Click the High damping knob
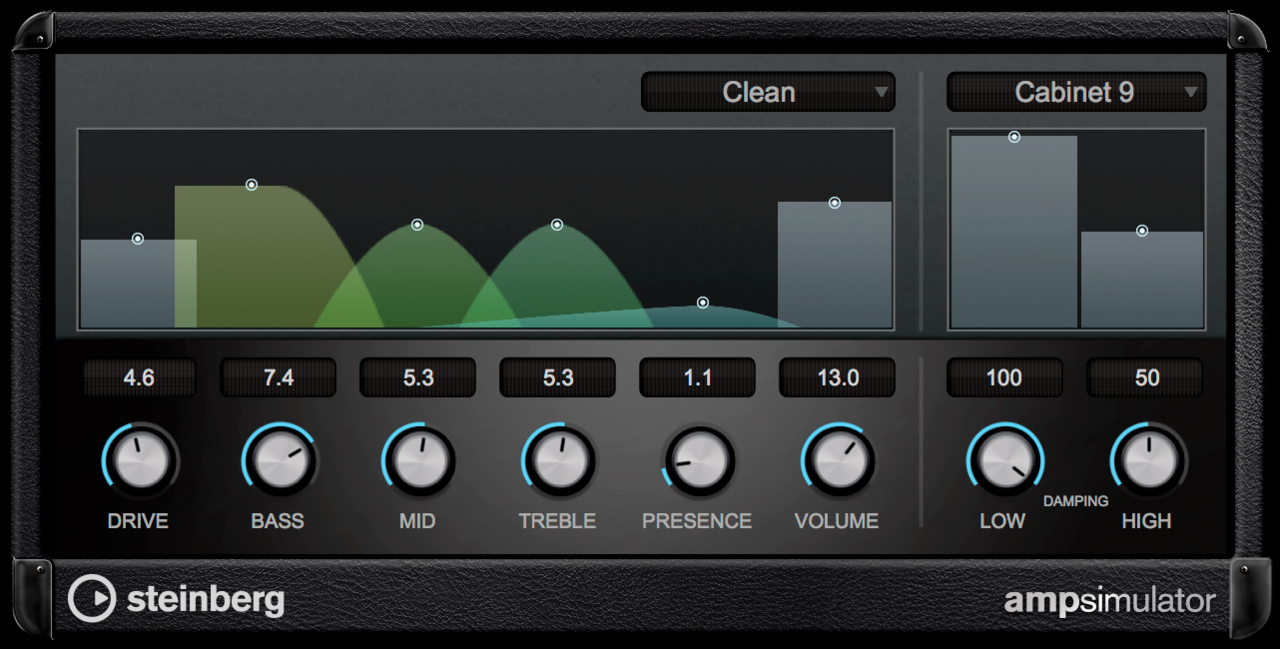The image size is (1280, 649). pos(1149,461)
